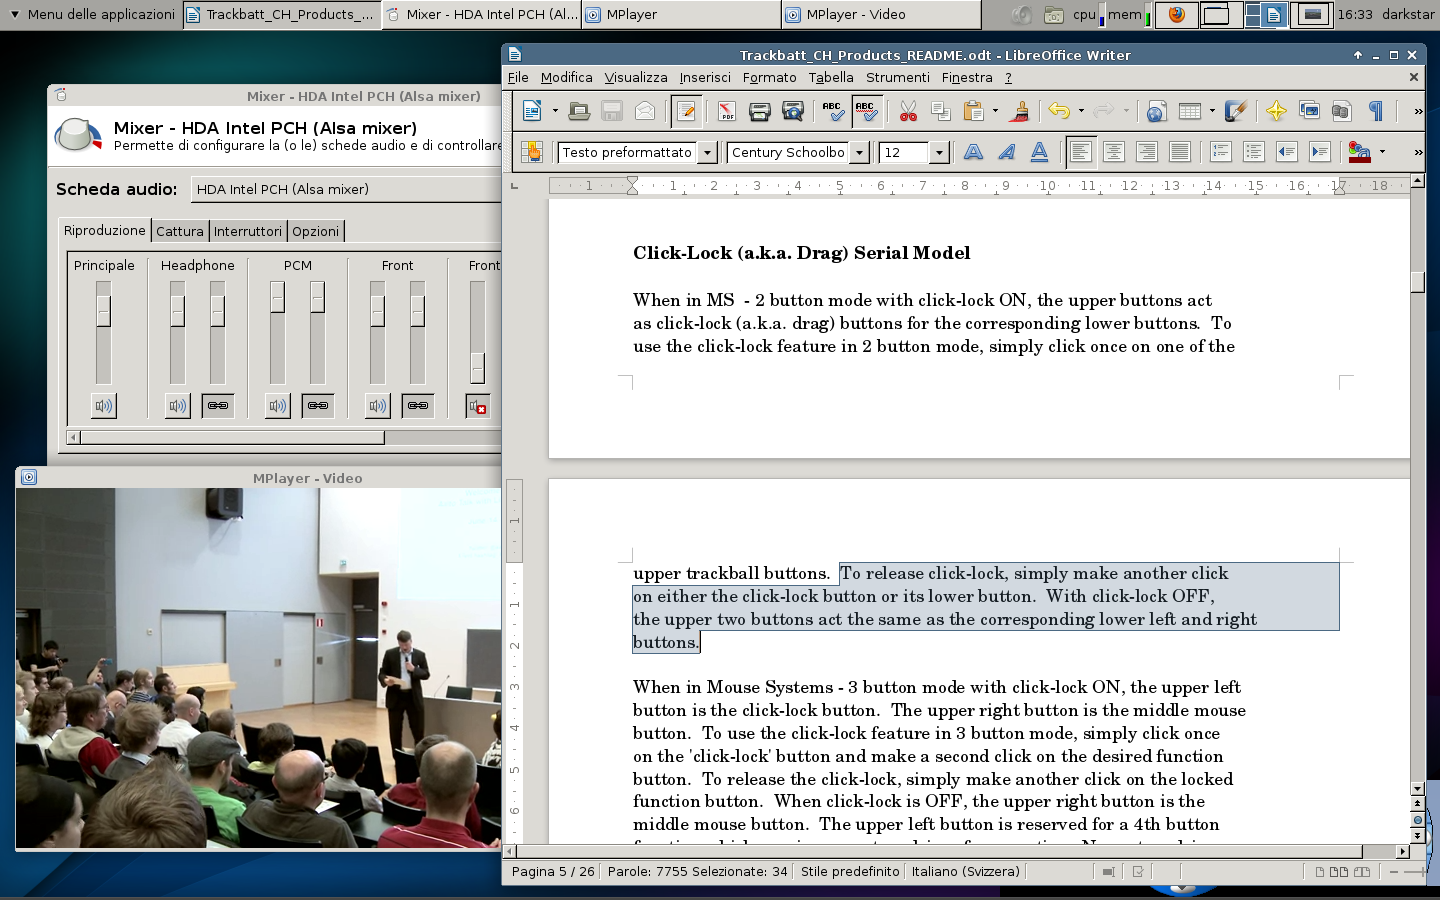Open the Formato menu

769,77
